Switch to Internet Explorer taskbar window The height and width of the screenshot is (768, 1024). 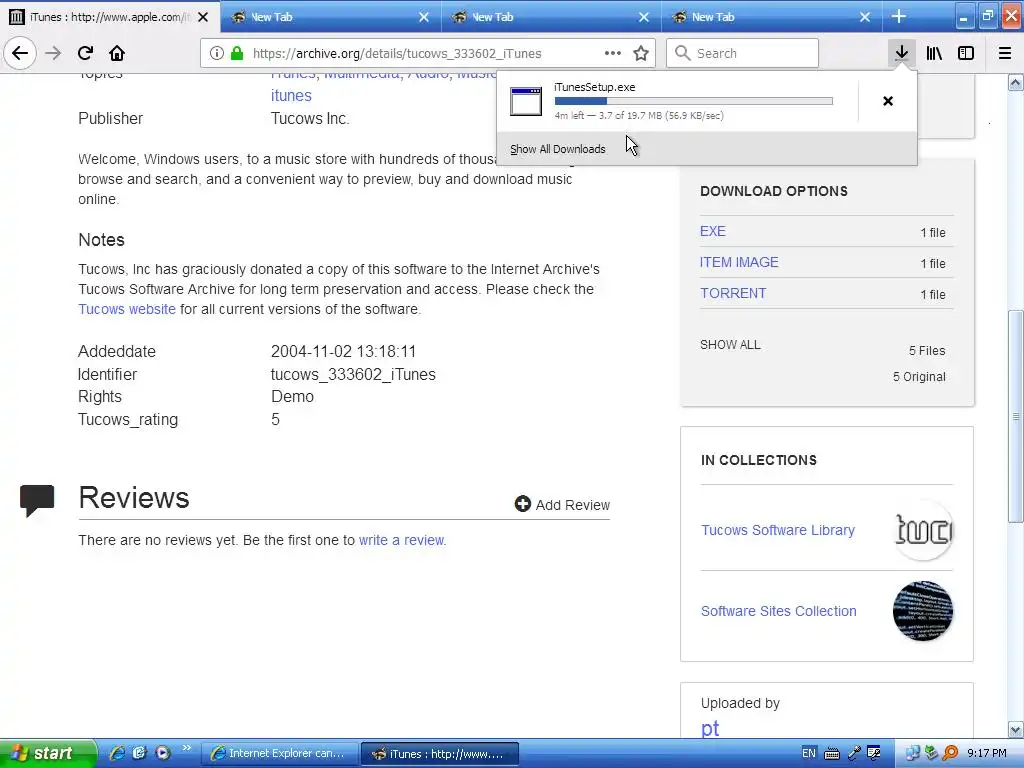point(280,753)
